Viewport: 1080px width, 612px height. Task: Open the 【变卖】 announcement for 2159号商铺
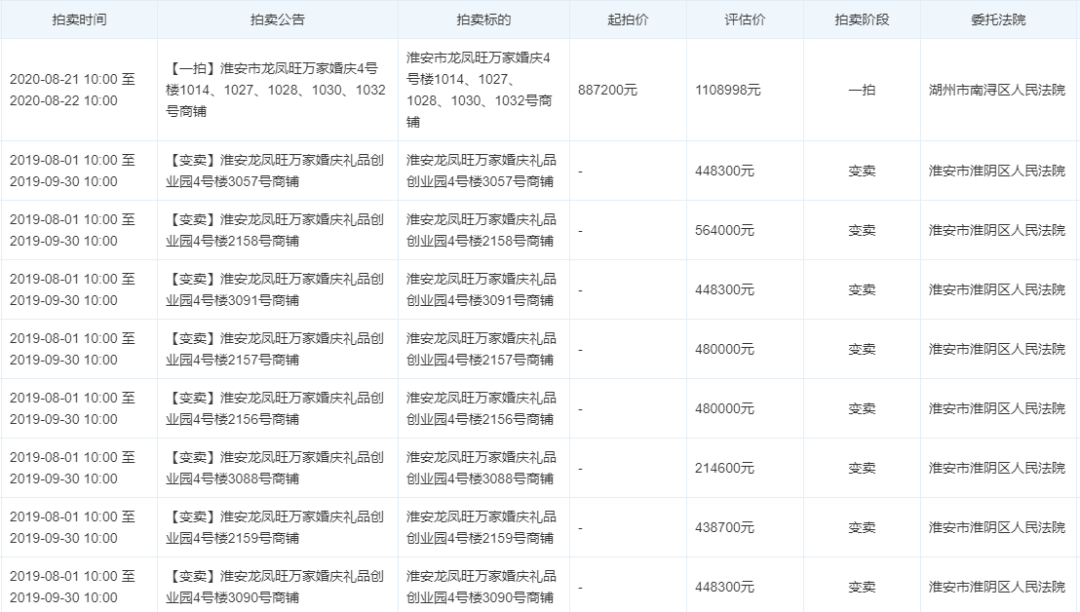point(274,527)
